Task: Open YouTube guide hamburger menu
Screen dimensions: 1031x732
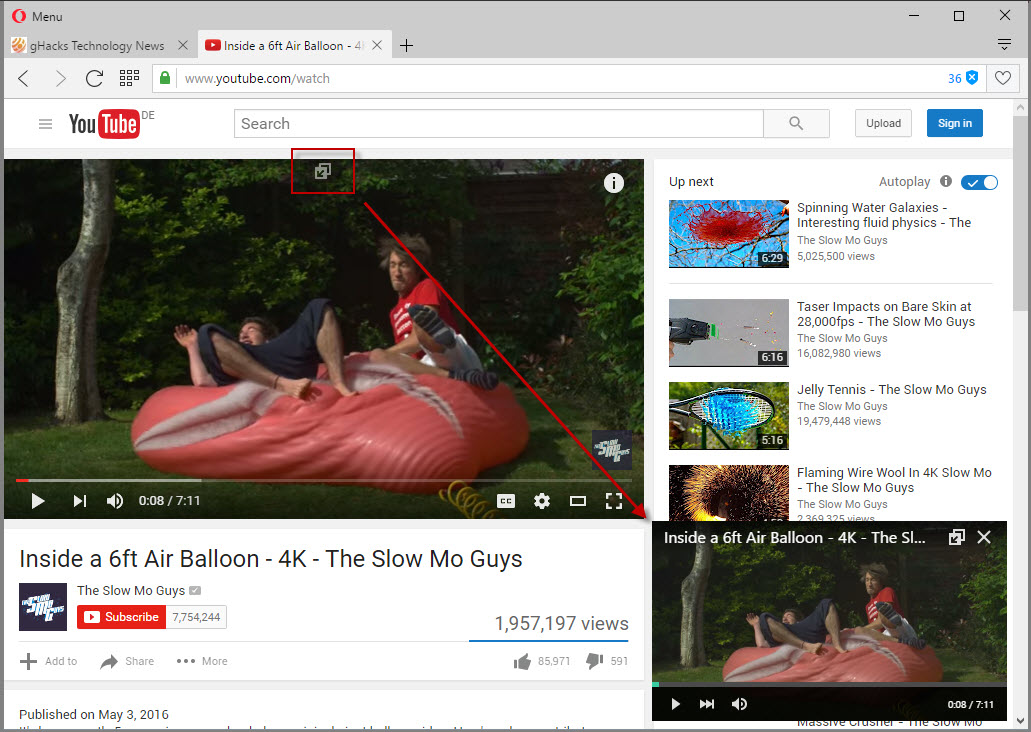Action: (45, 124)
